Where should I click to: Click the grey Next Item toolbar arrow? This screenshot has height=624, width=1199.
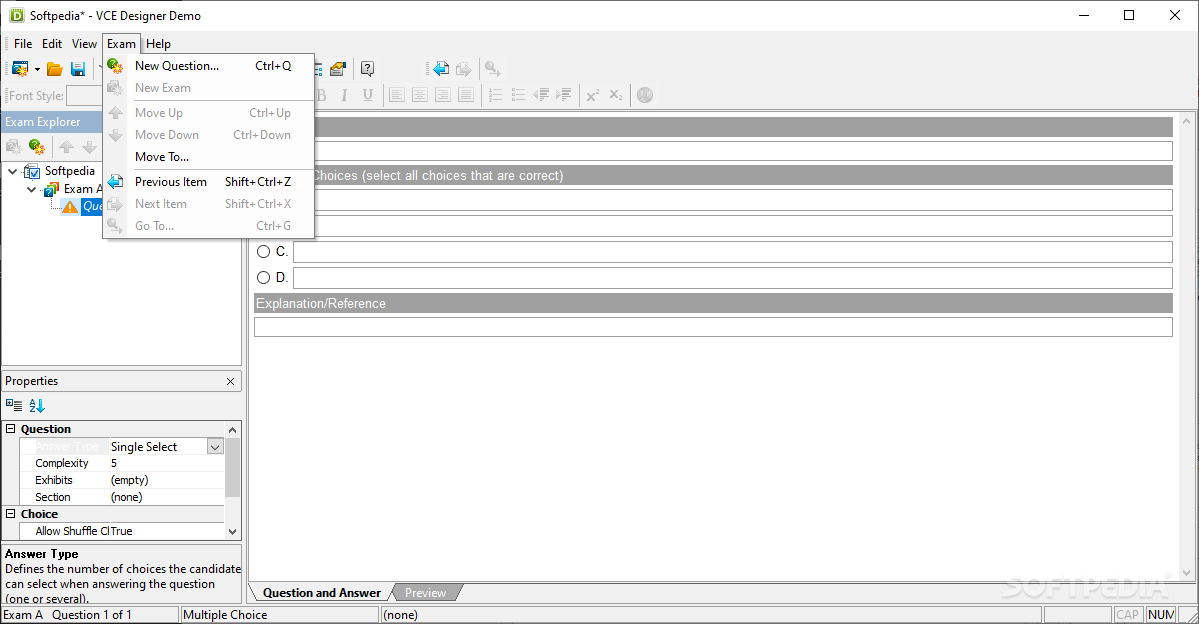click(x=463, y=69)
